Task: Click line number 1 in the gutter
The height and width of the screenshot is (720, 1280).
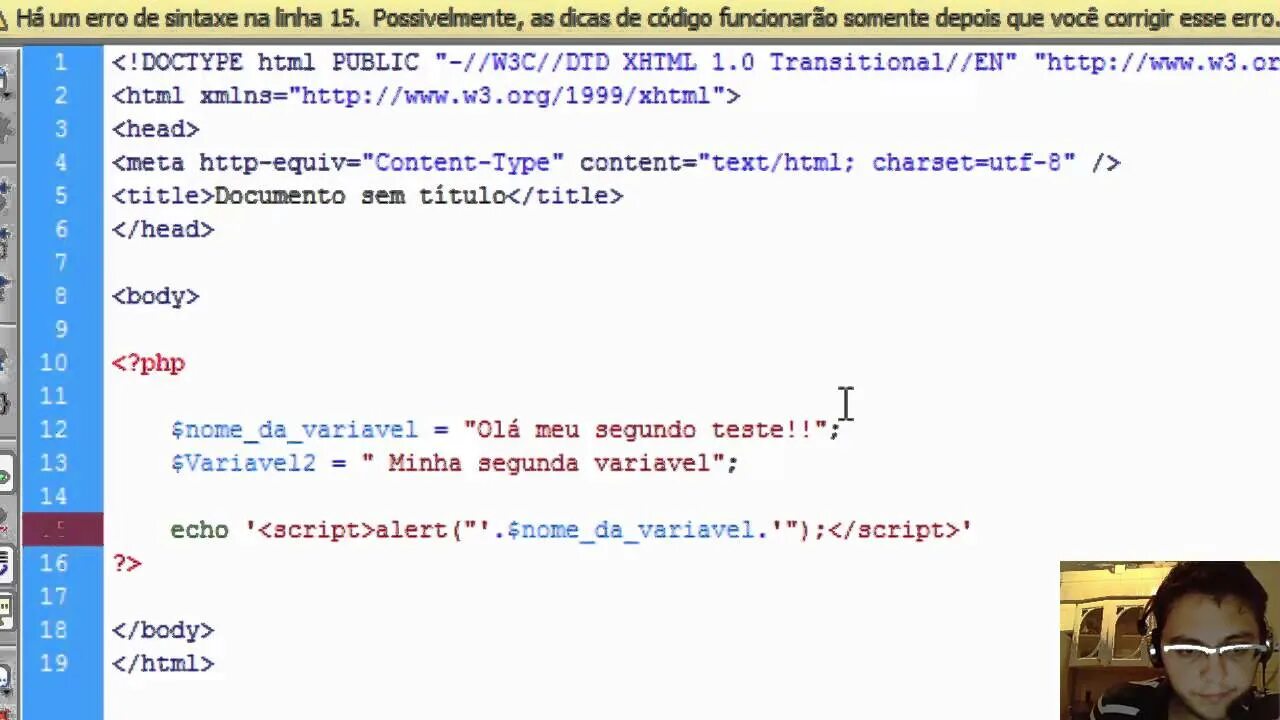Action: click(62, 62)
